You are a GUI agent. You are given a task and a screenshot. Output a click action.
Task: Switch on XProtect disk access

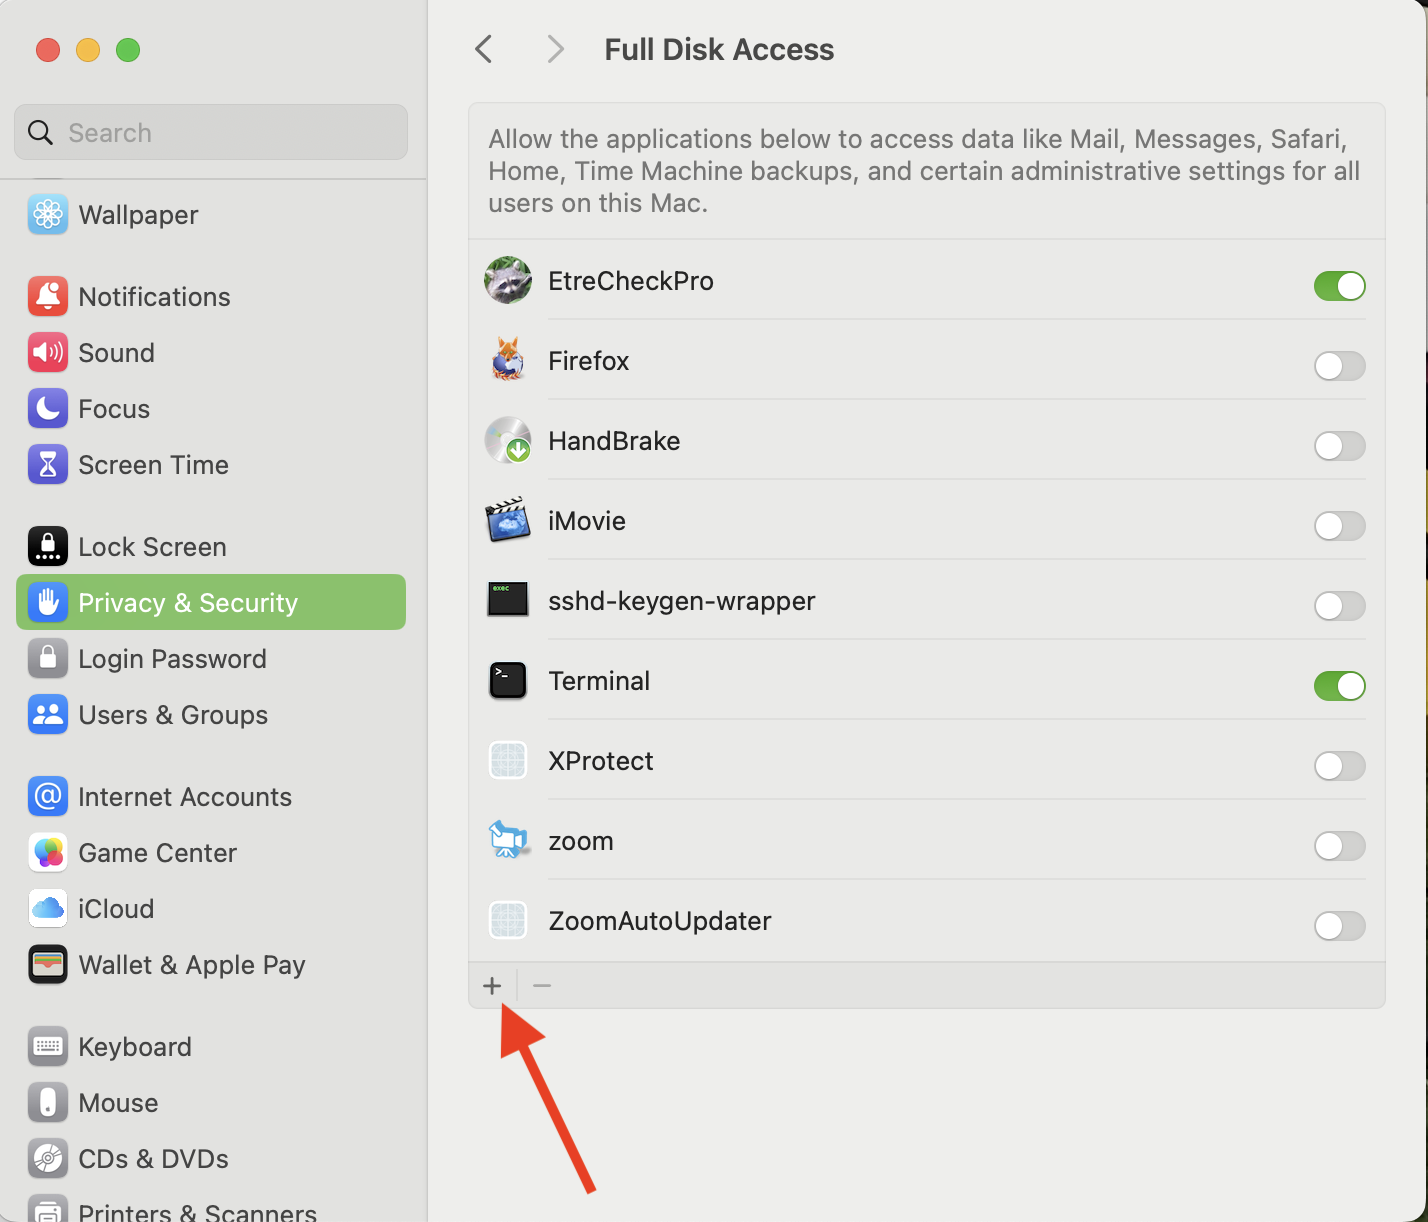click(x=1340, y=766)
